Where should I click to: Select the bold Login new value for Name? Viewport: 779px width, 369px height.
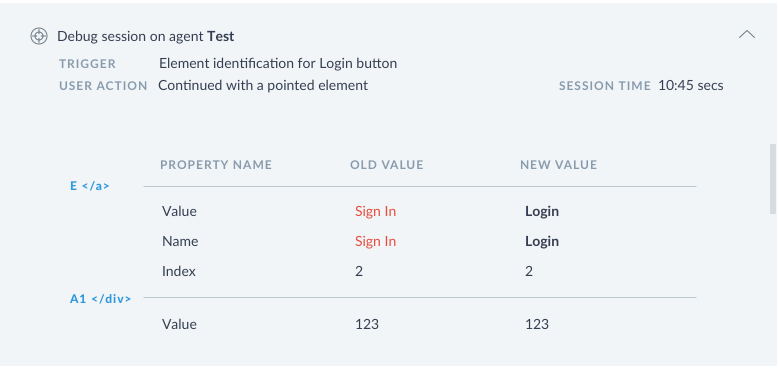(542, 241)
